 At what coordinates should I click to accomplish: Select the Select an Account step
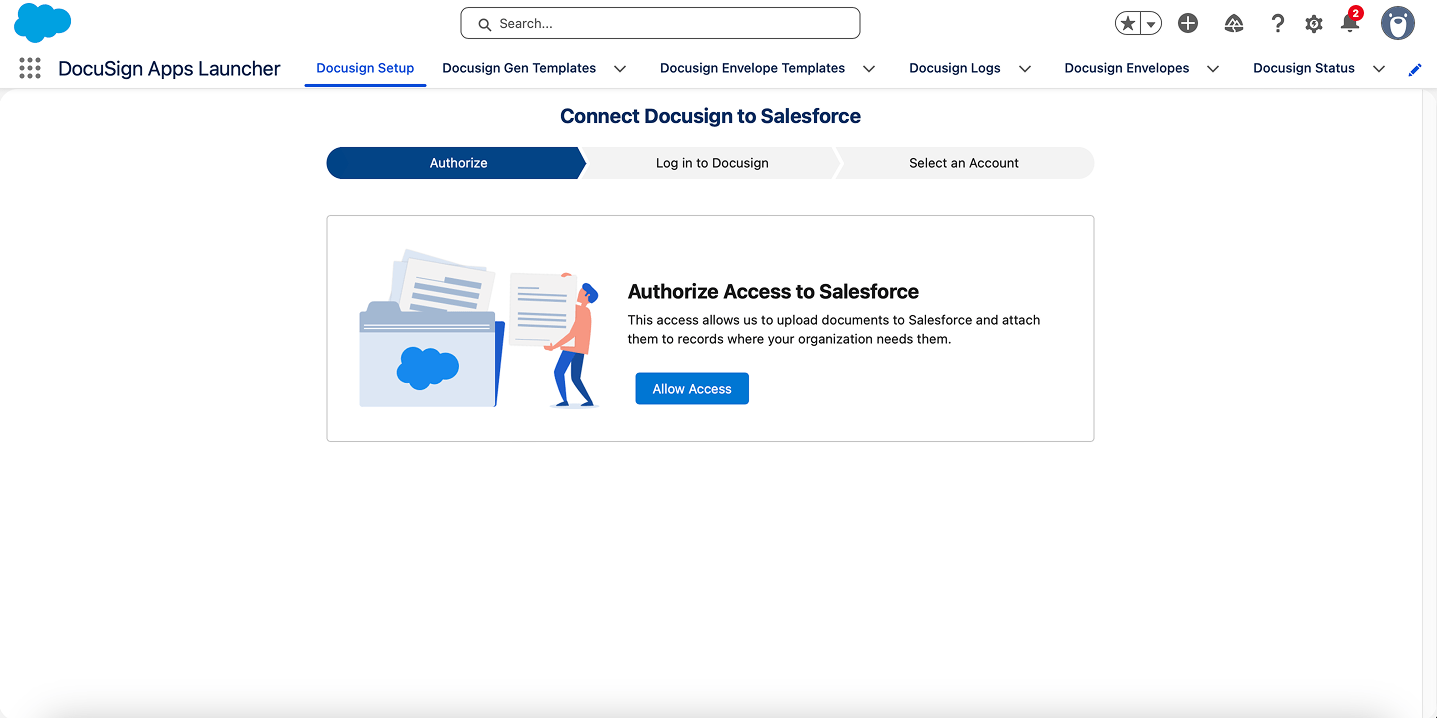(x=964, y=163)
